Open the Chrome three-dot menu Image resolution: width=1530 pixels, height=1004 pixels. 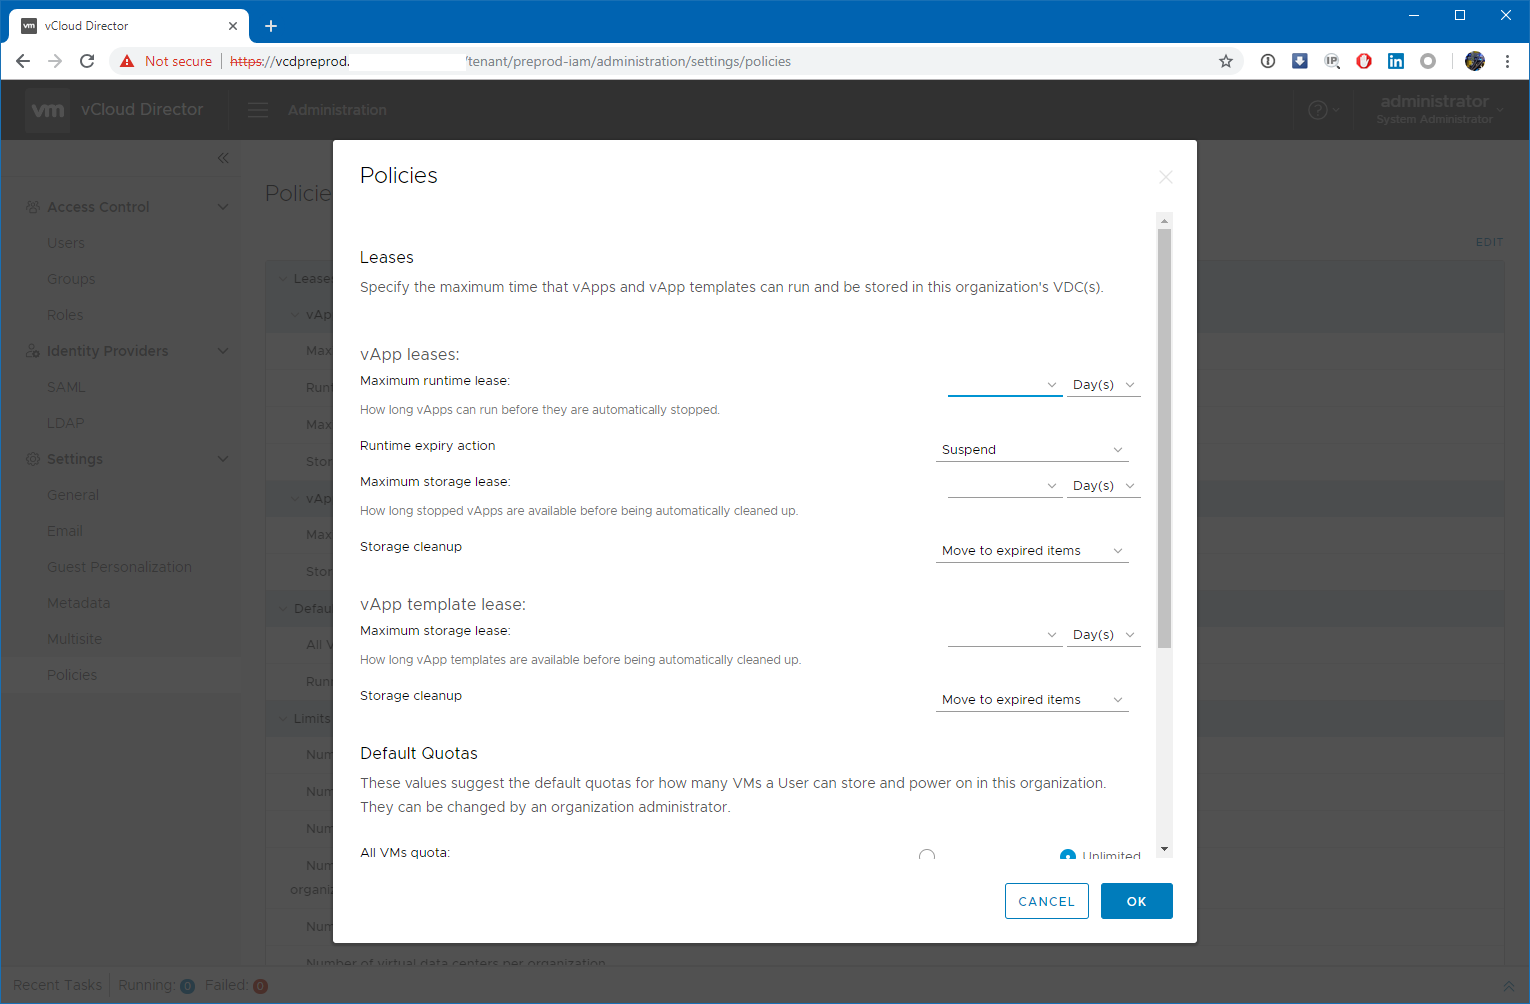[1507, 61]
